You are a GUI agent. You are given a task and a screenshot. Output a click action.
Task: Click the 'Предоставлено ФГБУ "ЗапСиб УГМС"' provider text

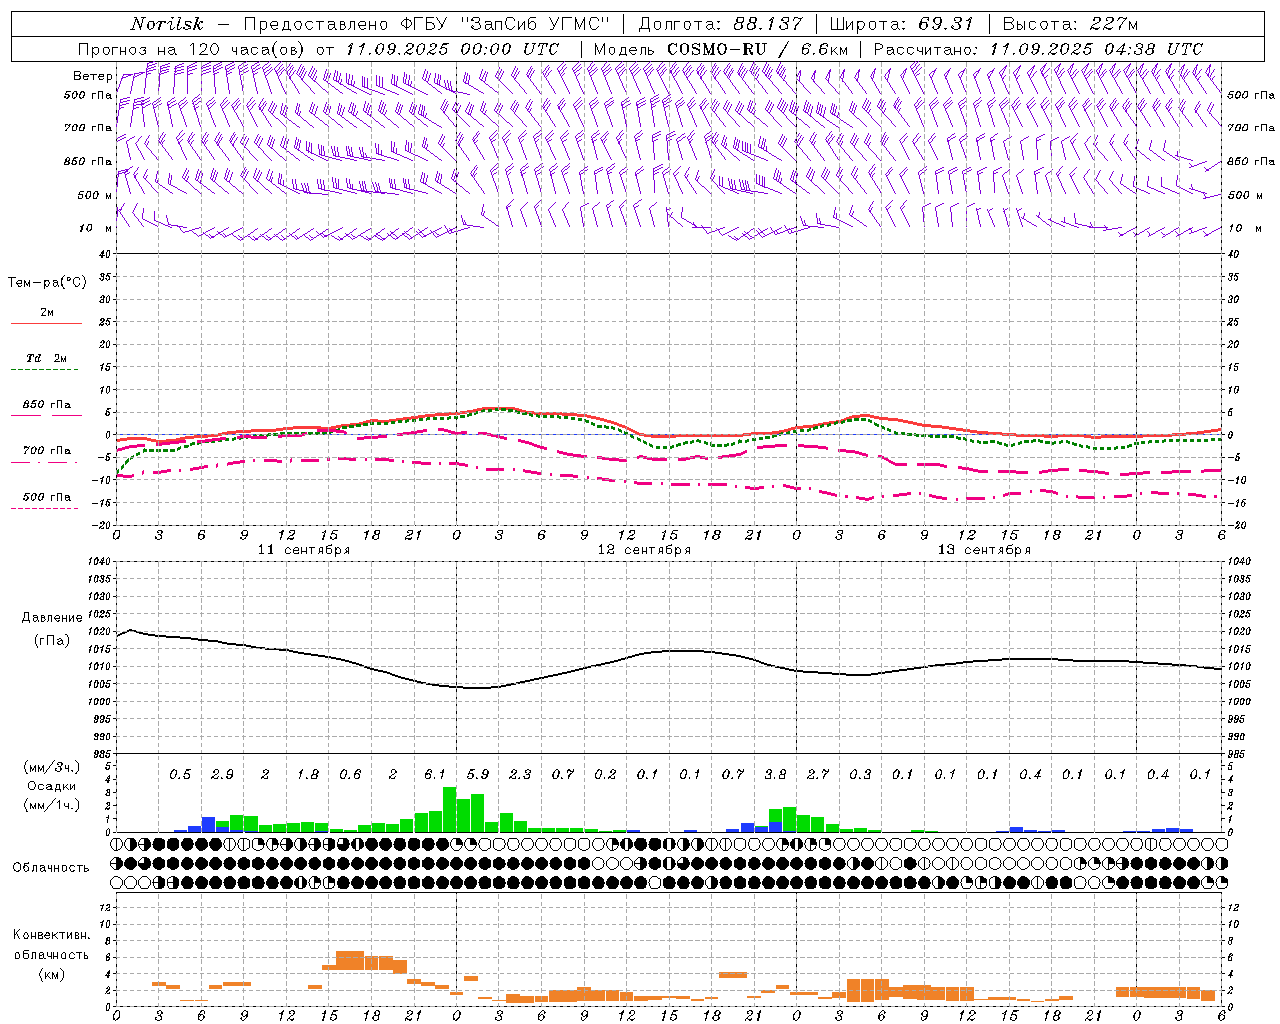(428, 24)
